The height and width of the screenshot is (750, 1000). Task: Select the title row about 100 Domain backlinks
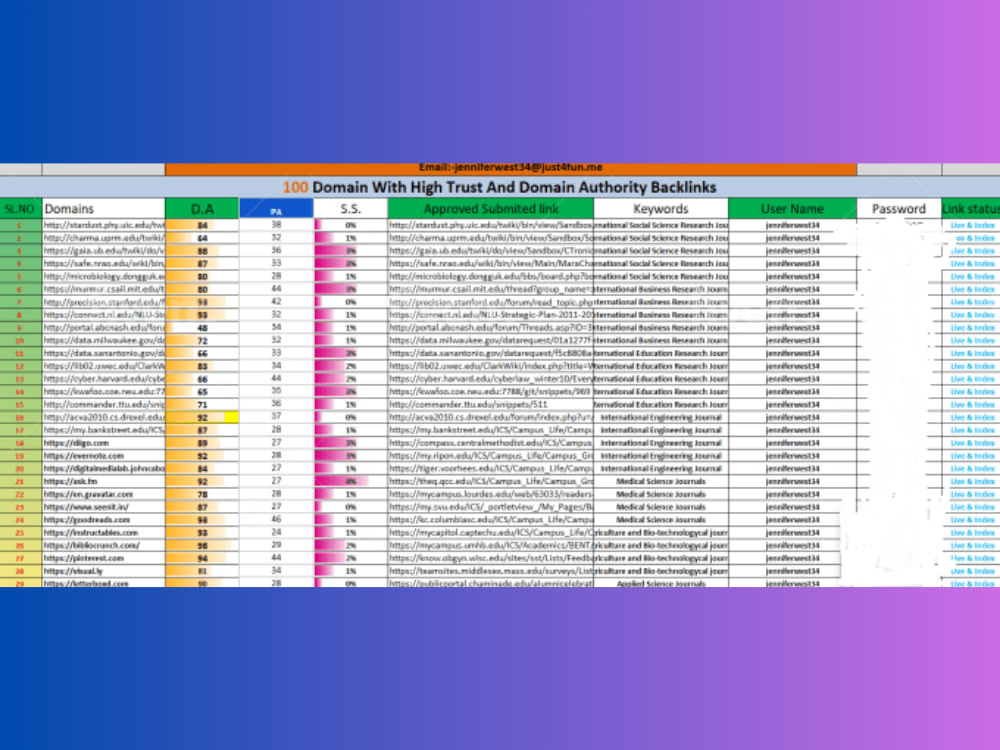pos(500,187)
